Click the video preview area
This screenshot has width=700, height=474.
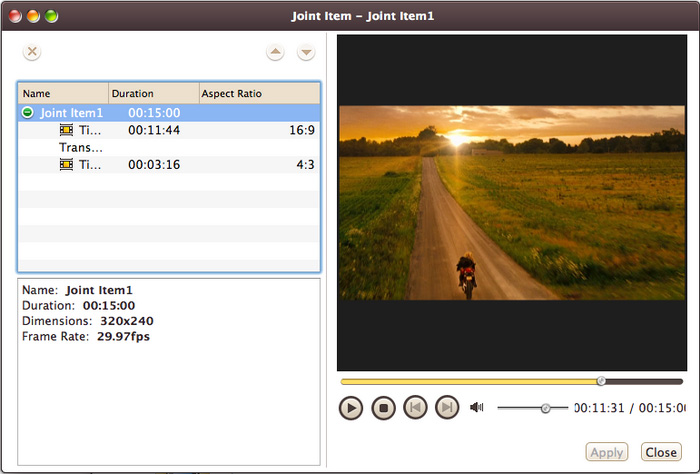pyautogui.click(x=510, y=203)
